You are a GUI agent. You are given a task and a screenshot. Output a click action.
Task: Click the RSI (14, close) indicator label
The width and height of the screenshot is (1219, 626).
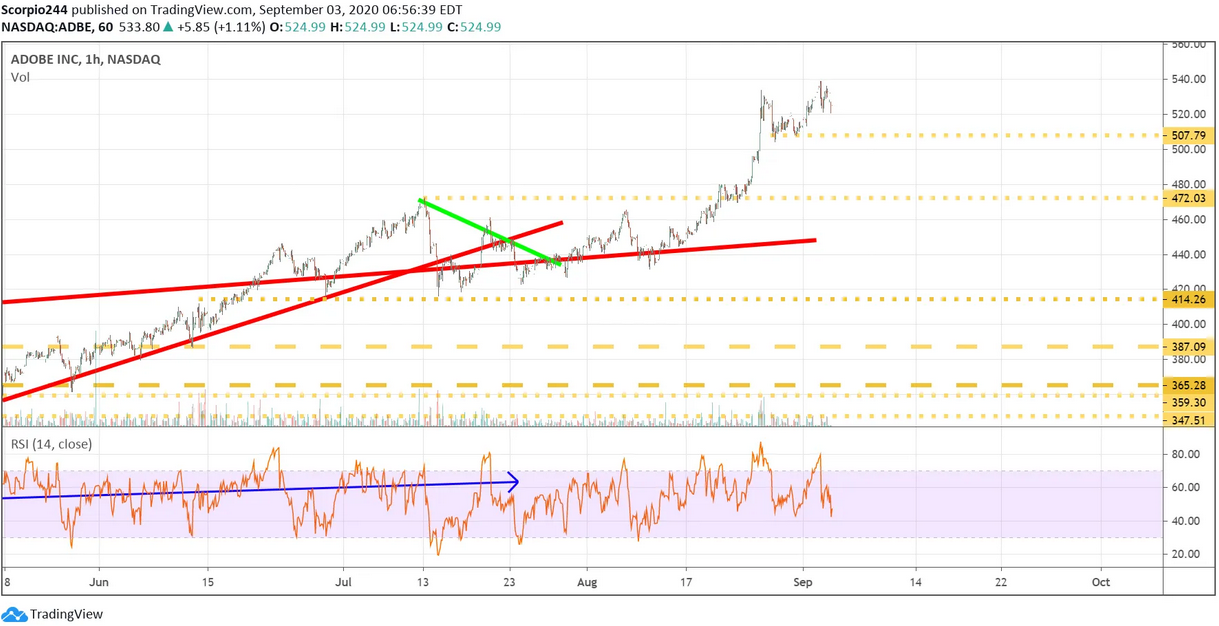(50, 444)
